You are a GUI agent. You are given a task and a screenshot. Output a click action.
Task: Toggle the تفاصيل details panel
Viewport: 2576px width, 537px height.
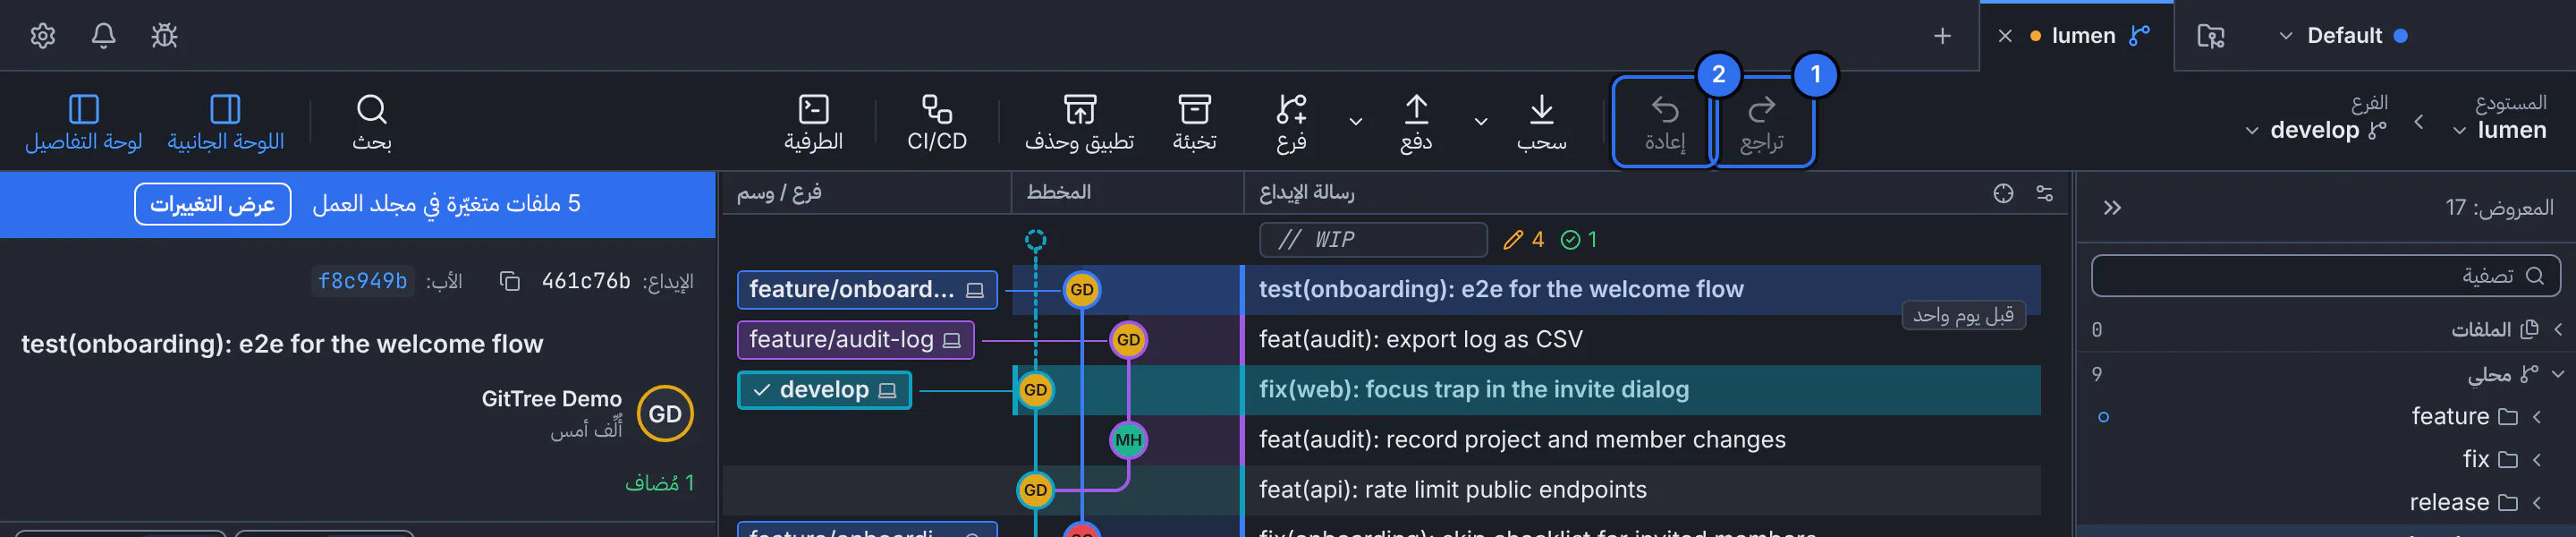(83, 122)
